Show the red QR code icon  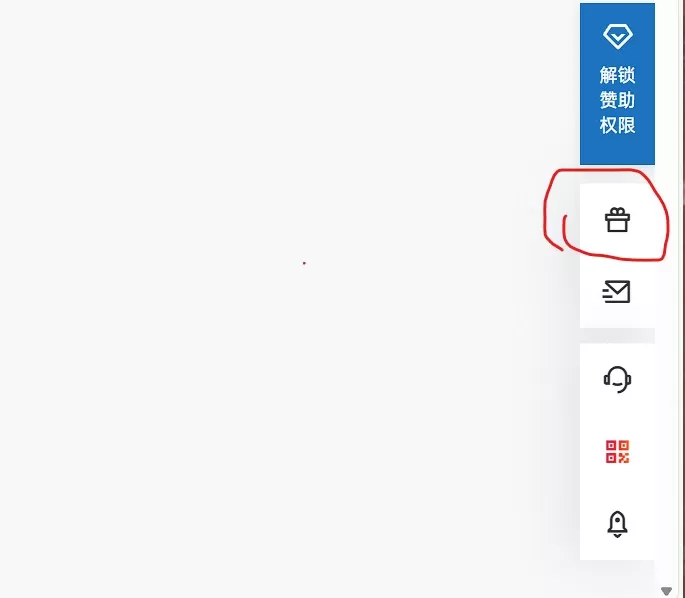(617, 451)
